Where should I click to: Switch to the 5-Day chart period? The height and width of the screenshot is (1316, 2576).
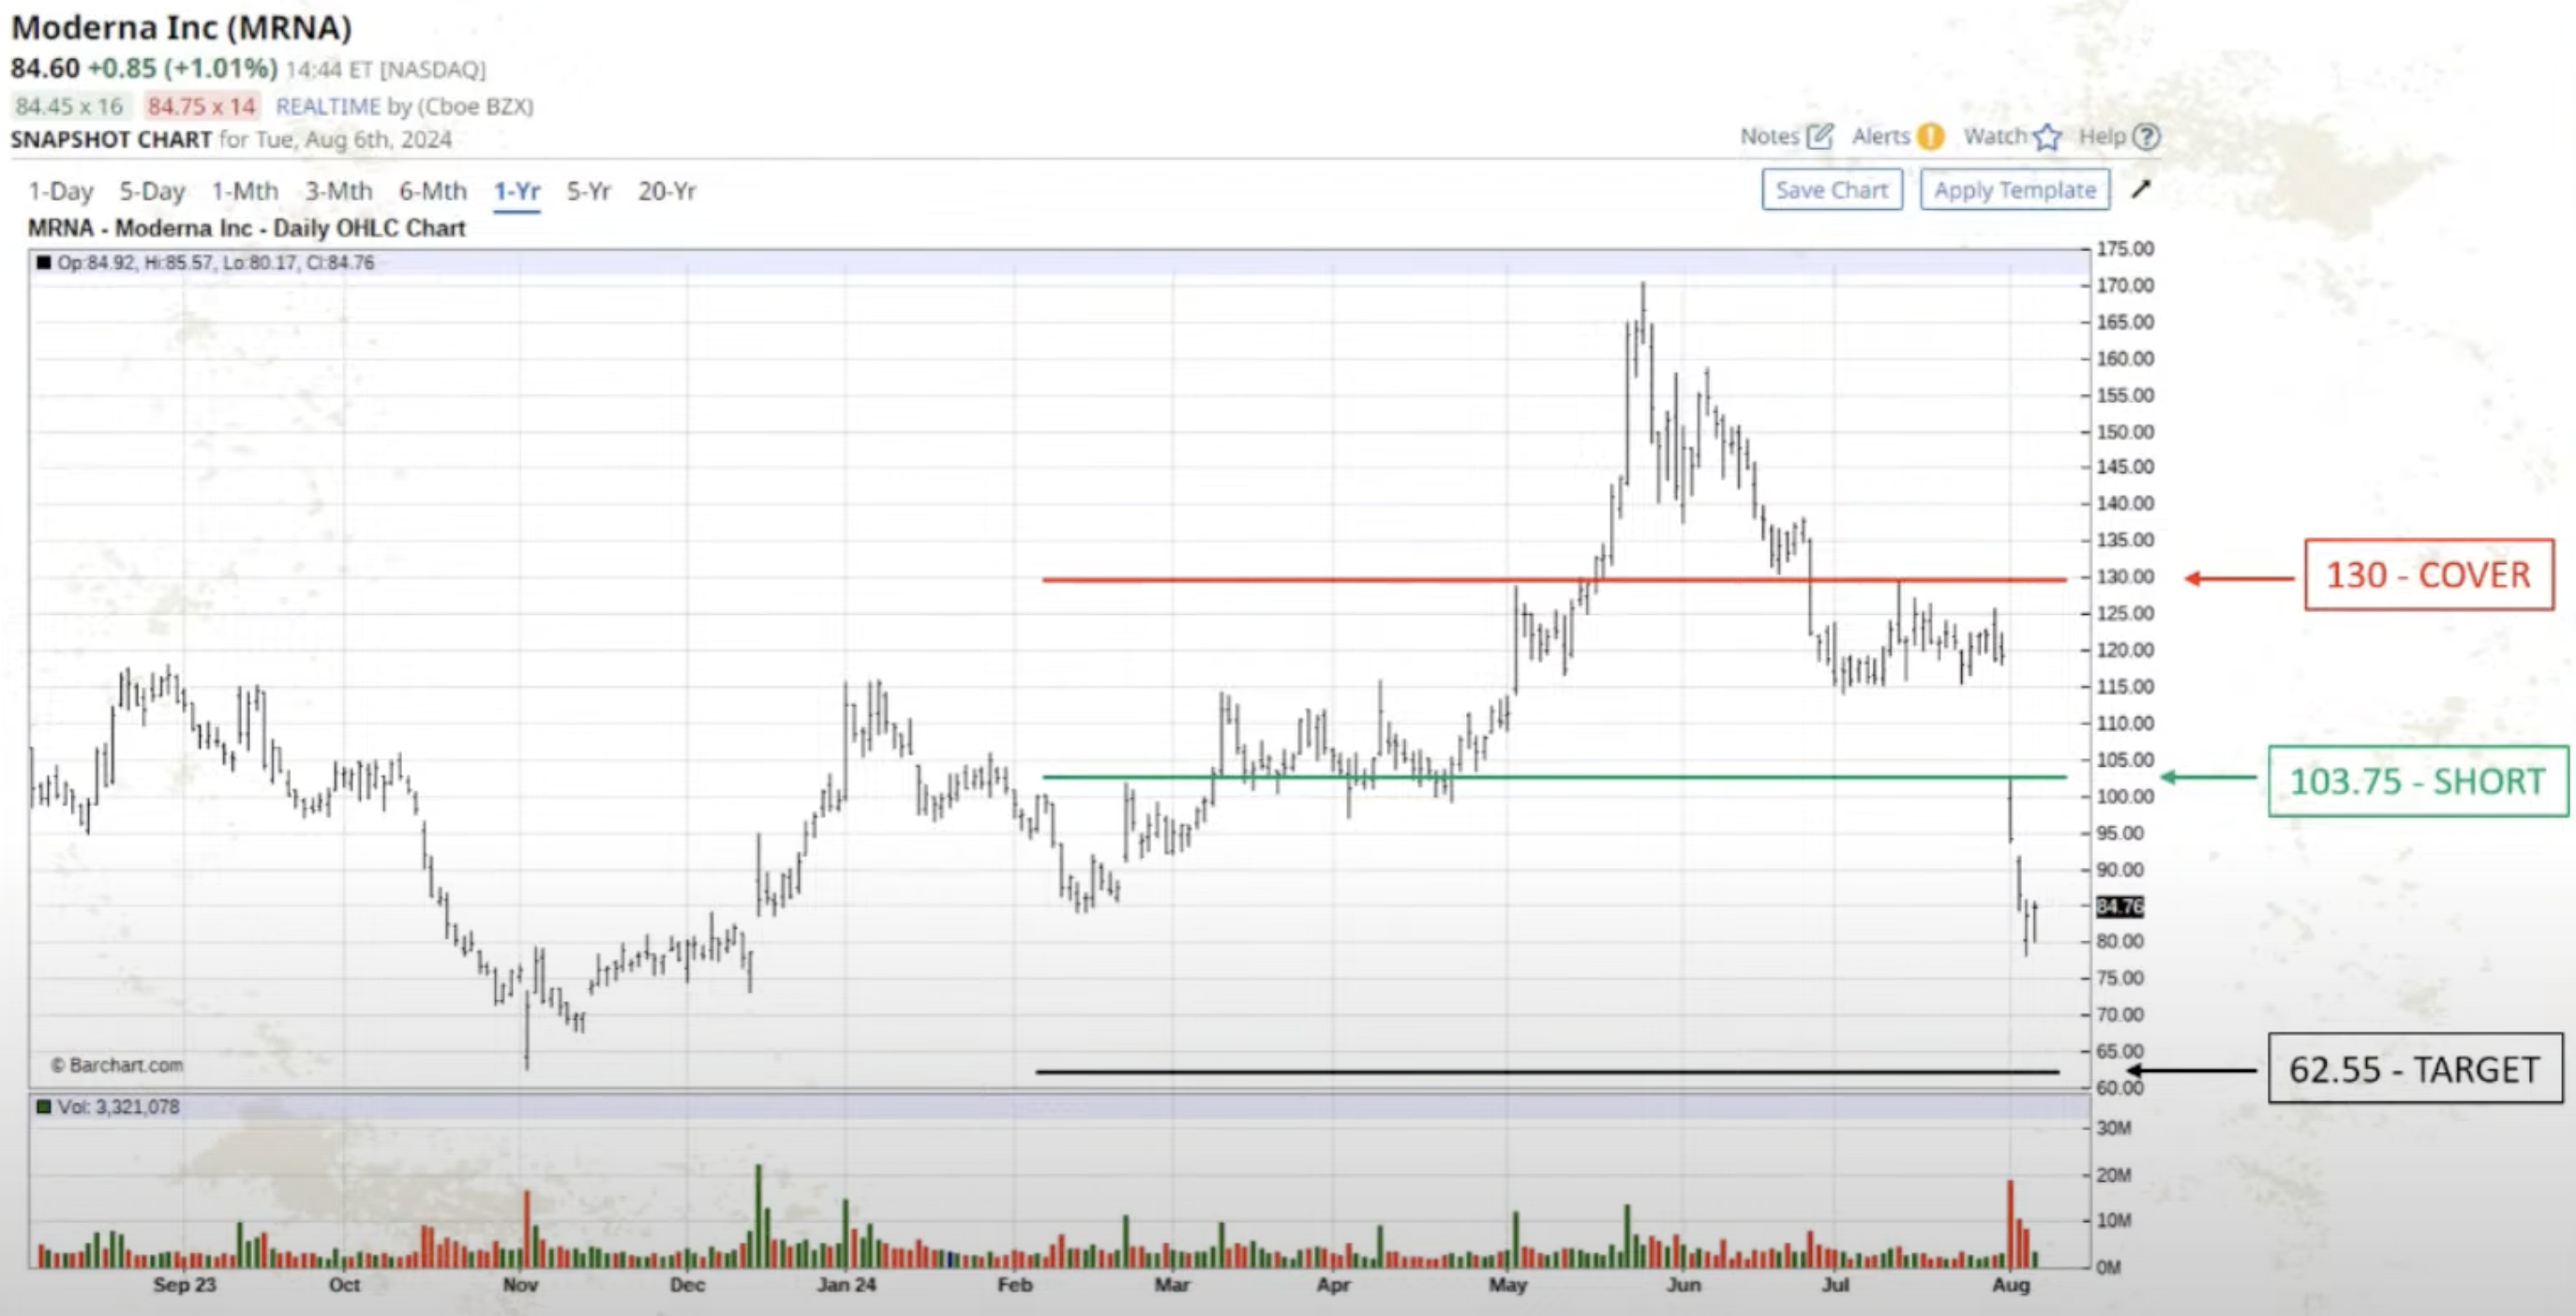152,191
